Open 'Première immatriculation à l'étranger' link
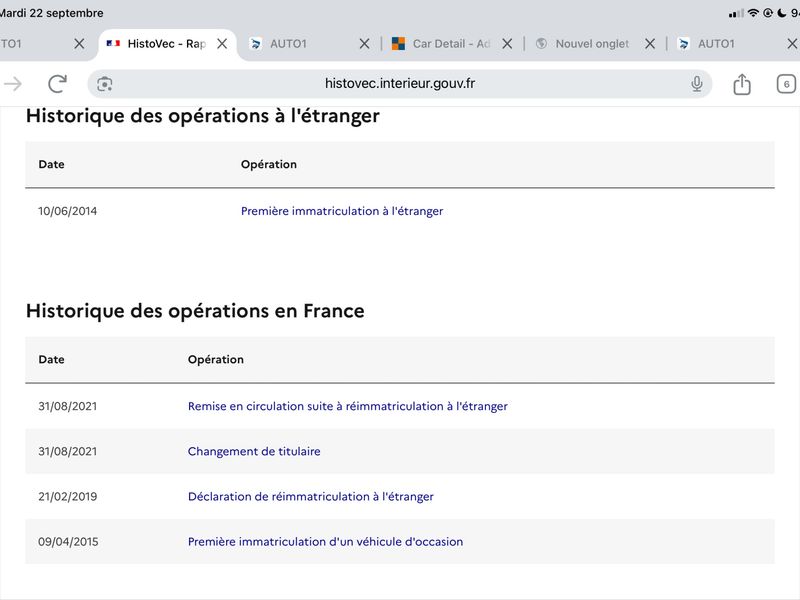The image size is (800, 600). [x=342, y=211]
